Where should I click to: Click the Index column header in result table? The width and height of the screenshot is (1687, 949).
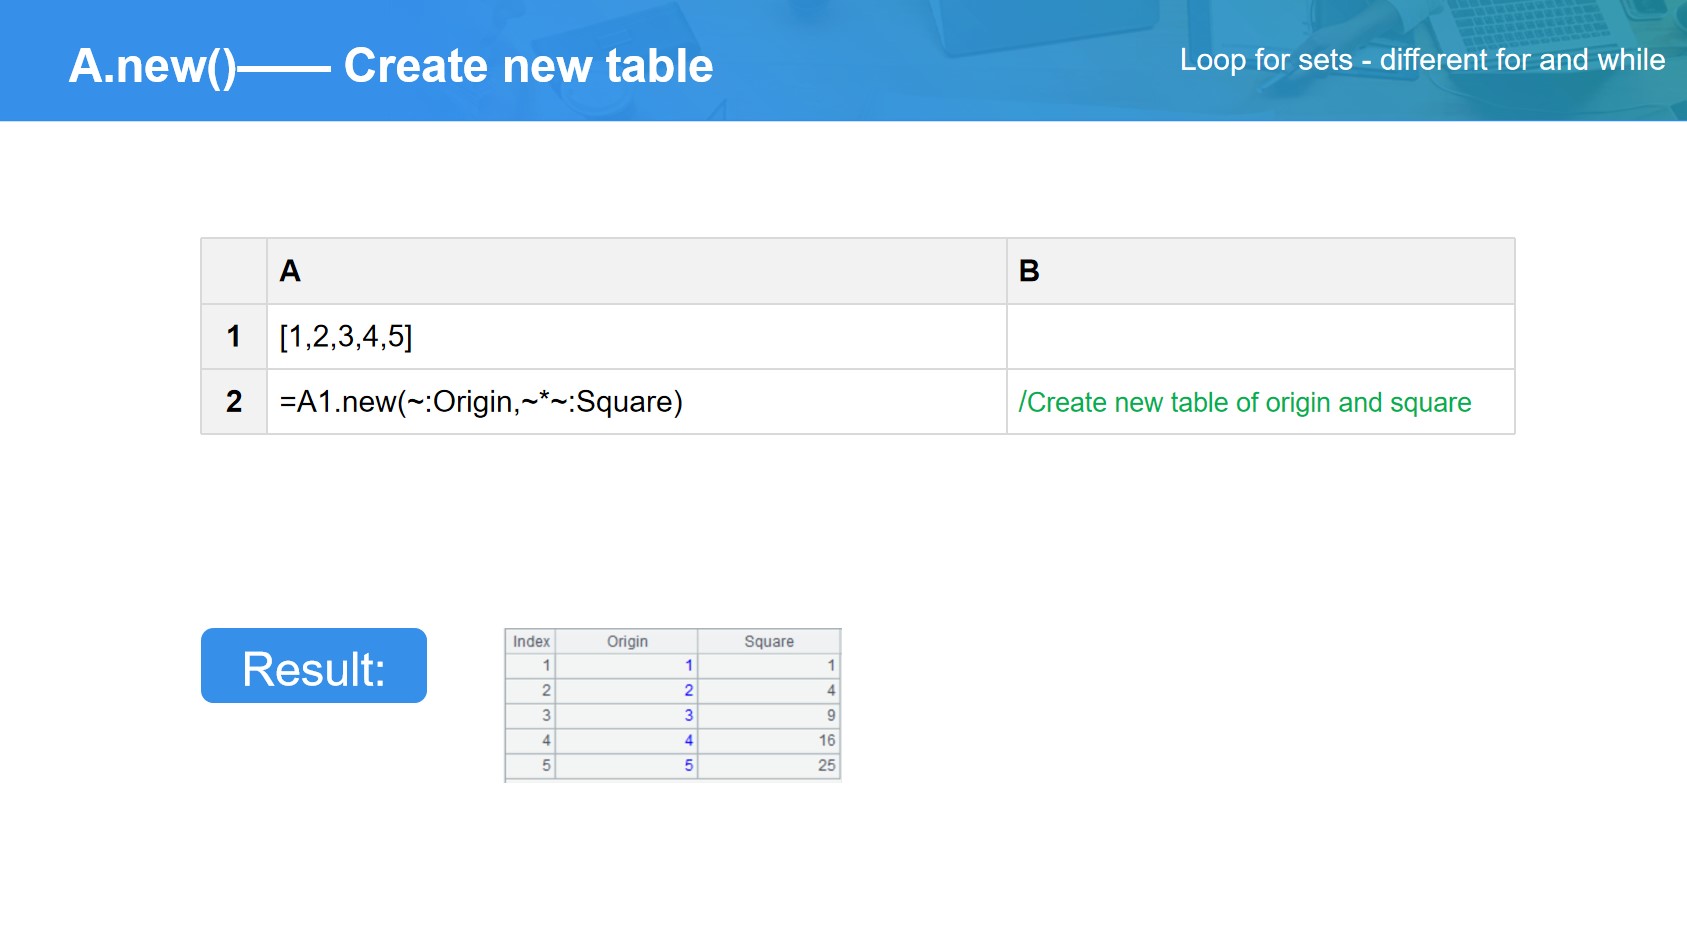[x=531, y=641]
